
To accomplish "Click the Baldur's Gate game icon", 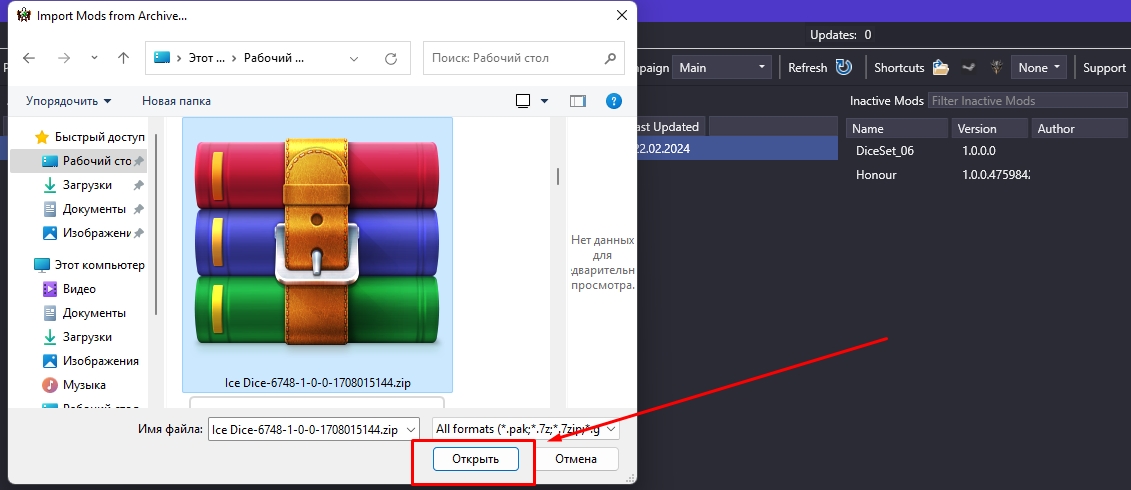I will (x=997, y=67).
